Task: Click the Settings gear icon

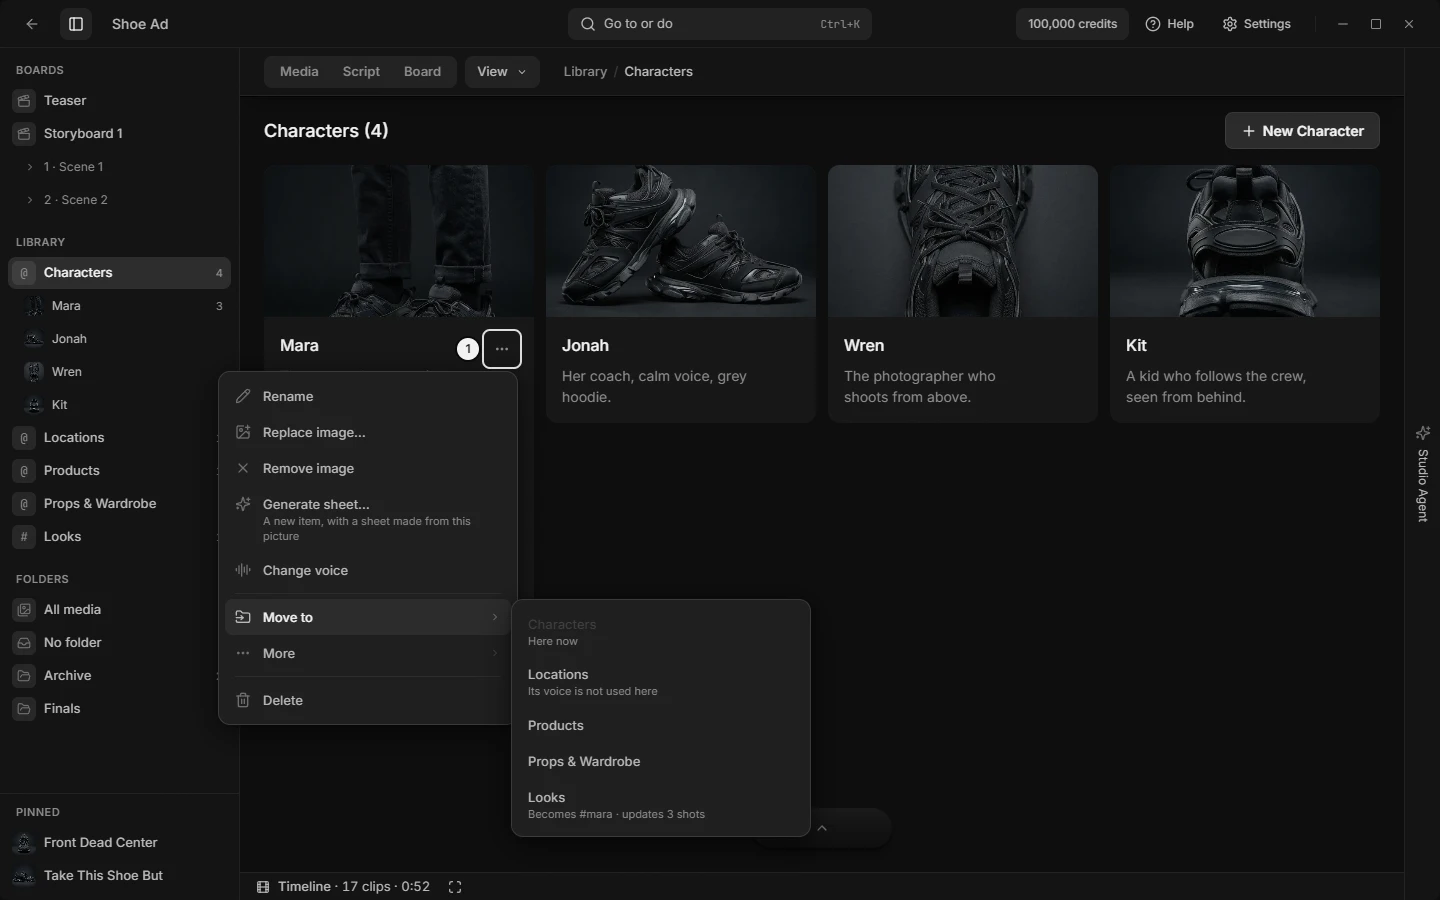Action: point(1230,24)
